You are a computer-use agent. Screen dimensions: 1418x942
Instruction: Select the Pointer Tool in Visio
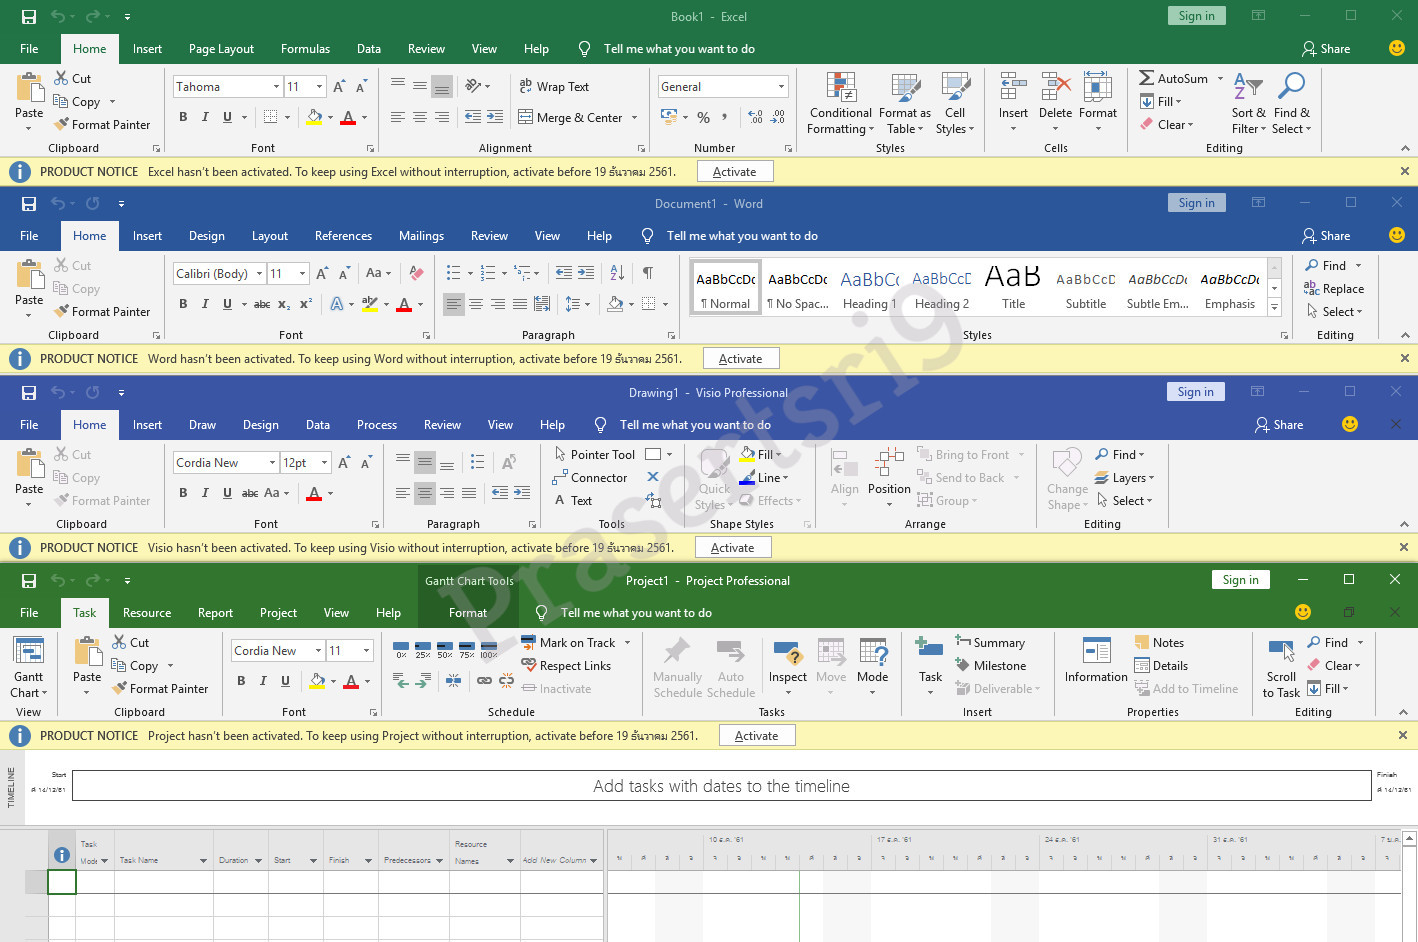point(595,455)
